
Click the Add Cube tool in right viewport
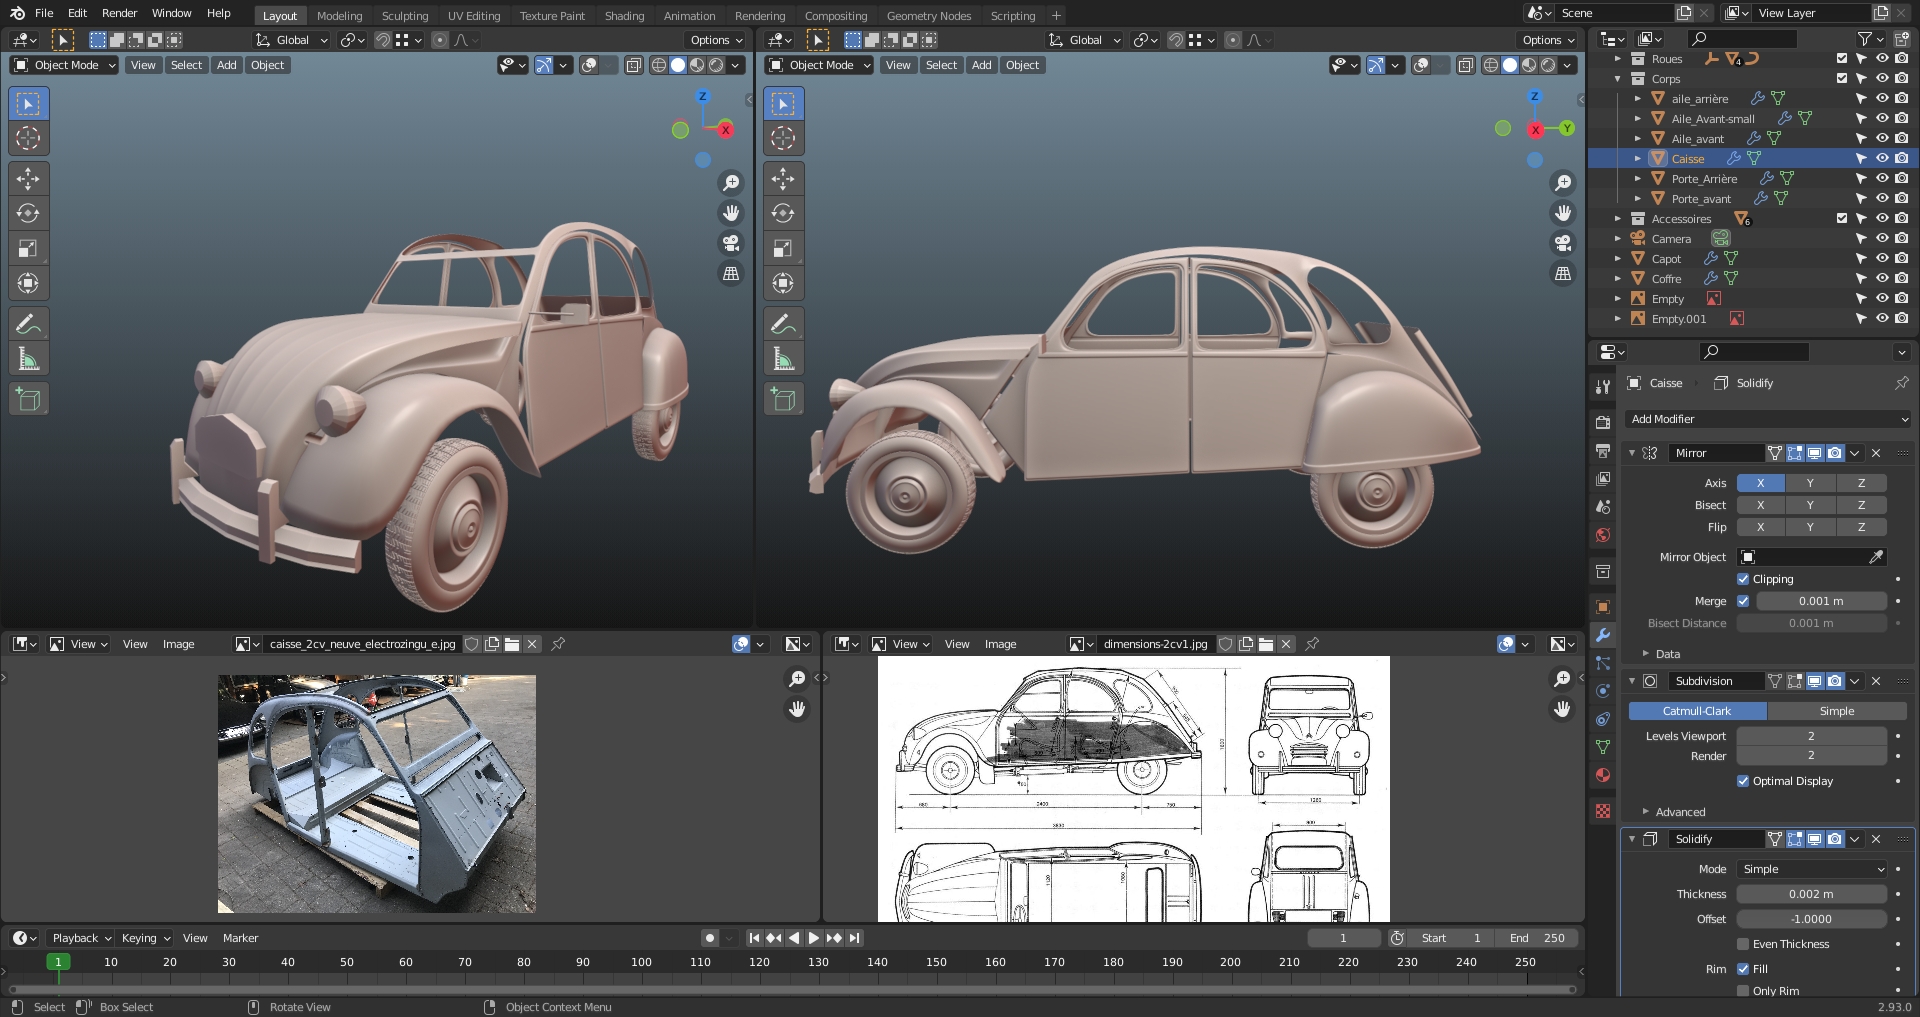pyautogui.click(x=783, y=399)
